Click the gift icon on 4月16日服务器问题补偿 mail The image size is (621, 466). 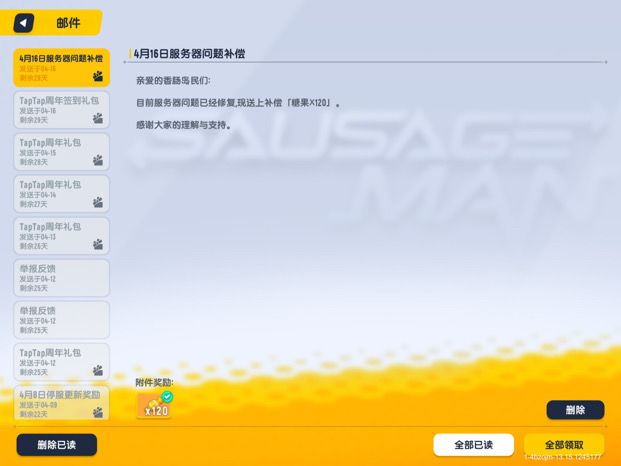(98, 76)
